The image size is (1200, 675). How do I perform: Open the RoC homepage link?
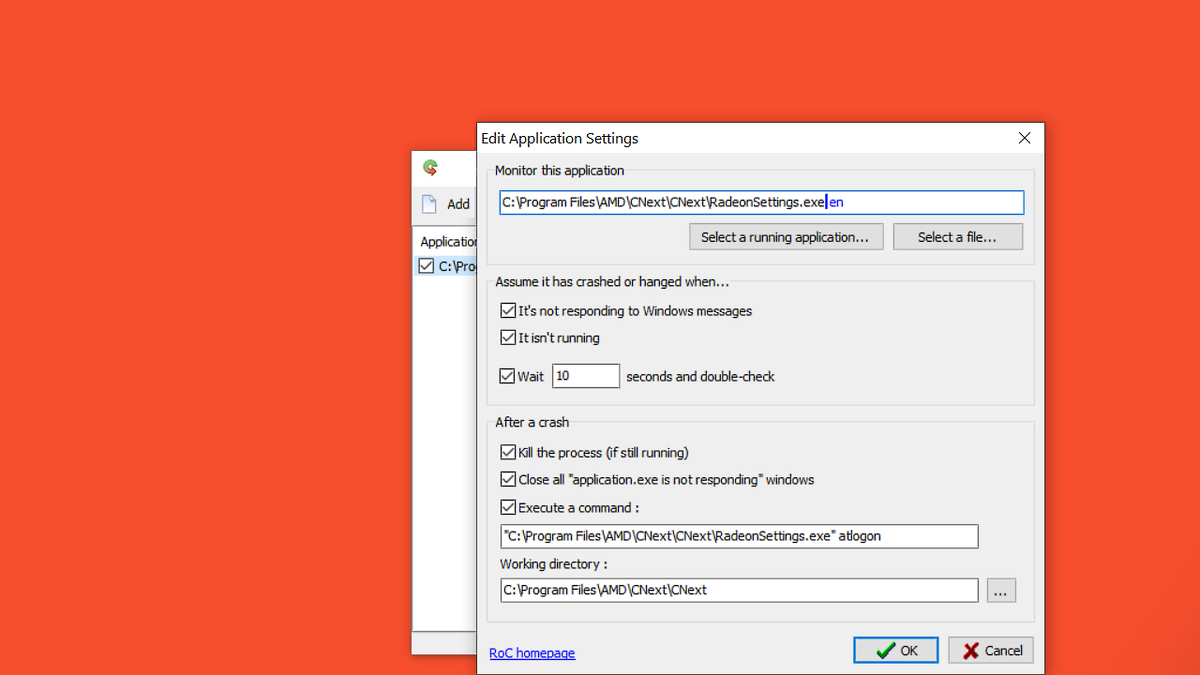pos(532,653)
